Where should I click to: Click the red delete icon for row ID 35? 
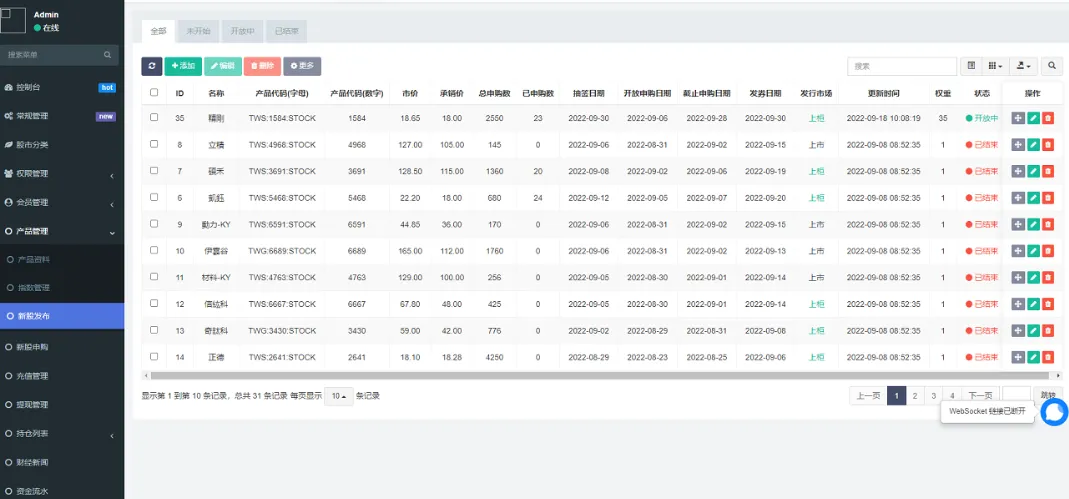pos(1048,118)
